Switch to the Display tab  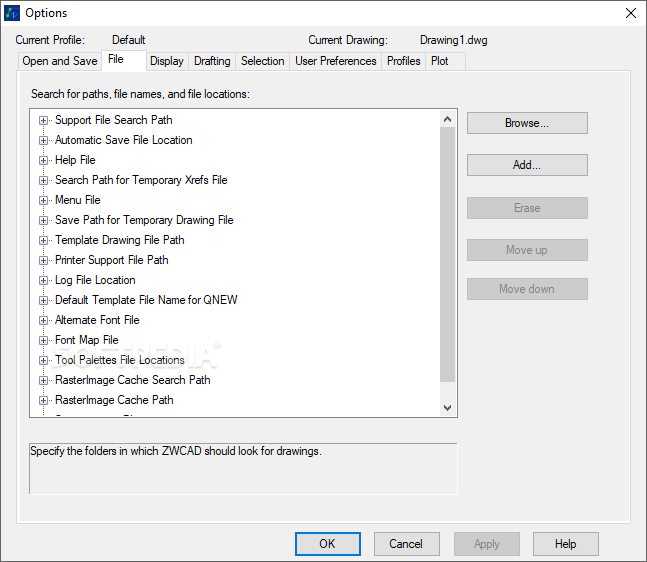click(167, 61)
